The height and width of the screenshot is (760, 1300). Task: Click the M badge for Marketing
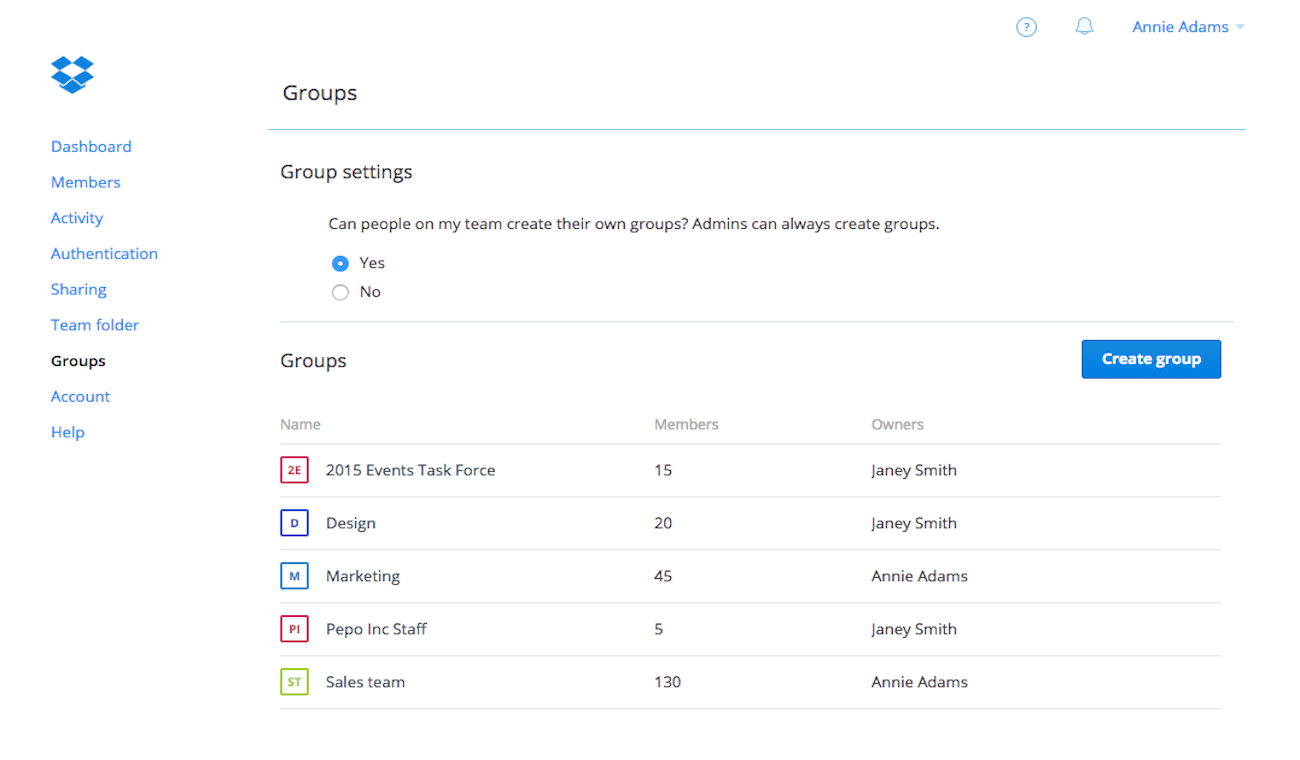pyautogui.click(x=294, y=576)
